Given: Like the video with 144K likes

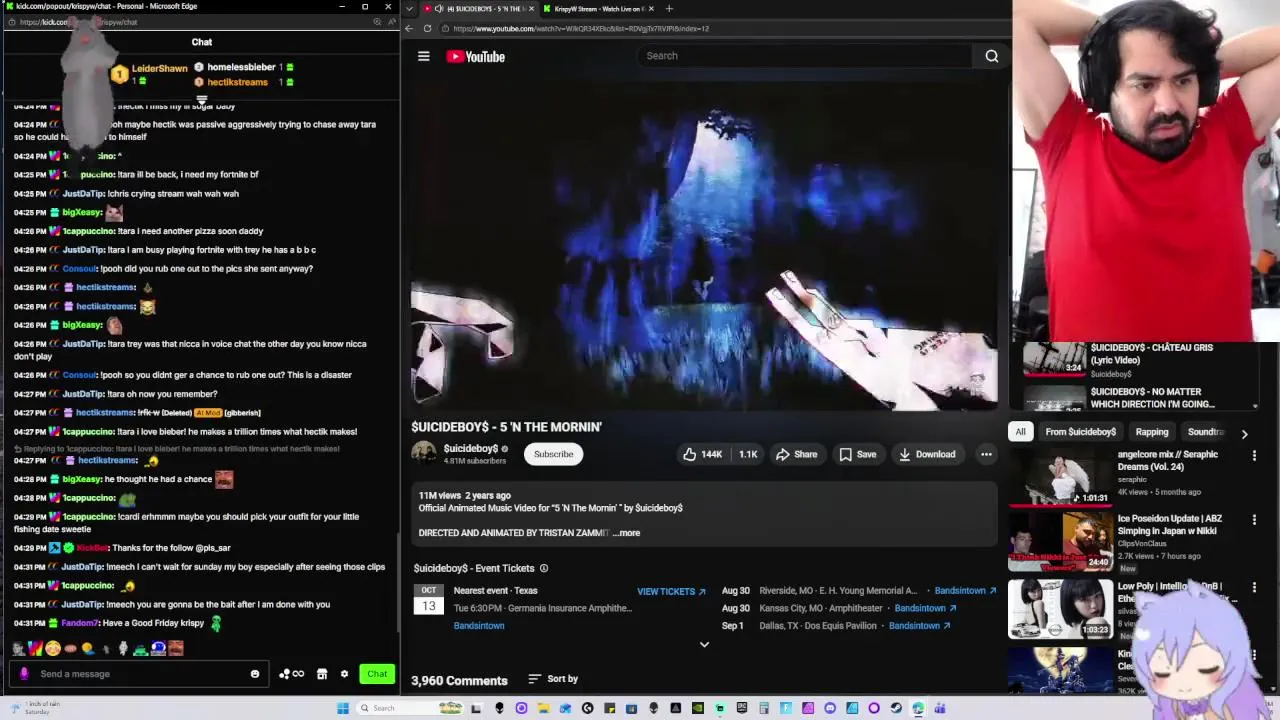Looking at the screenshot, I should pos(702,454).
